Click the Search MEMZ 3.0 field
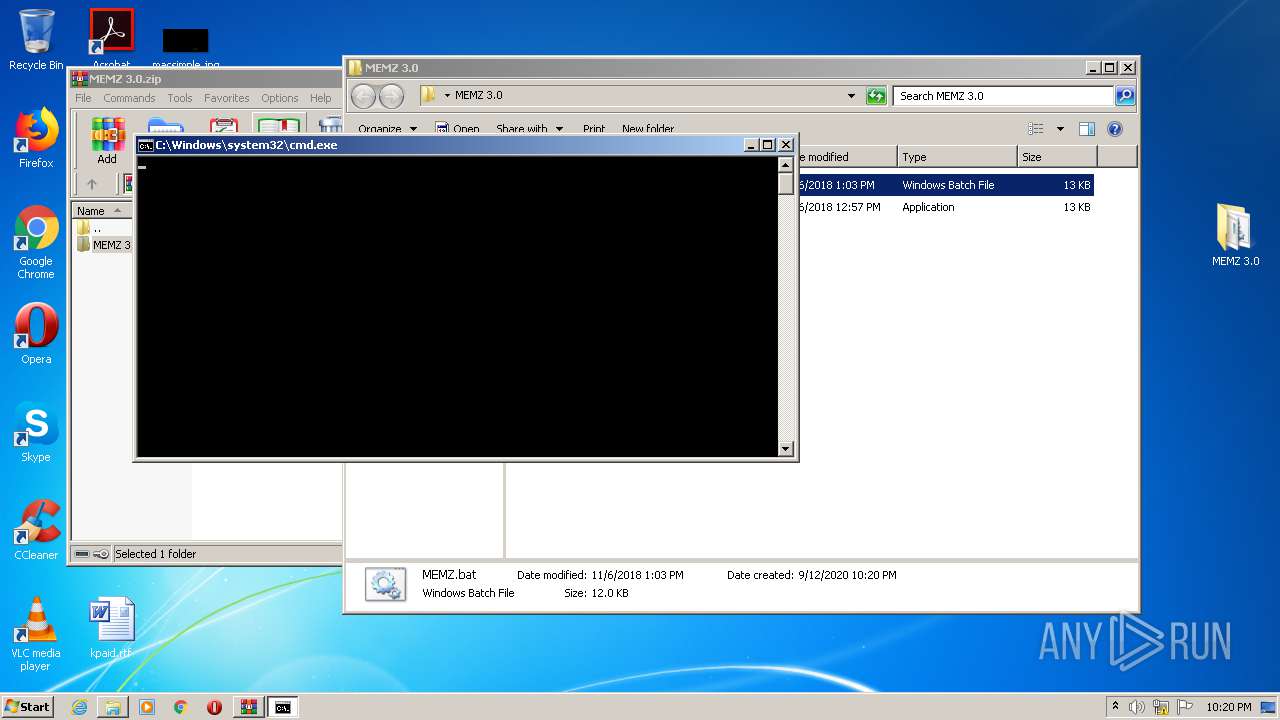Screen dimensions: 1280x720 click(x=1003, y=96)
